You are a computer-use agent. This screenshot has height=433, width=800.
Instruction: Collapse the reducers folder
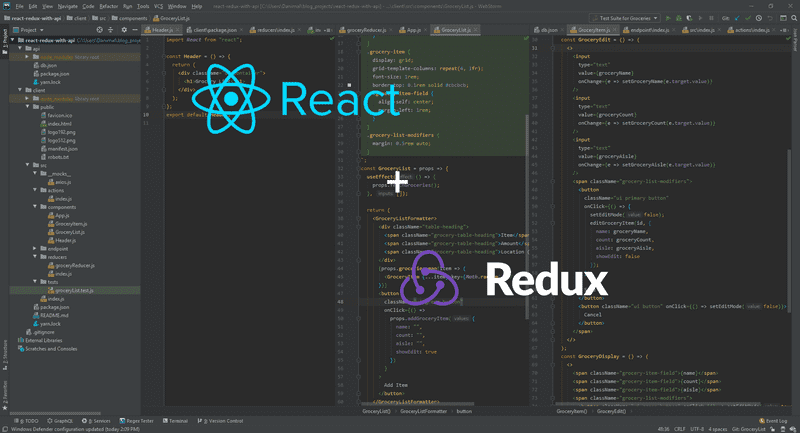click(x=35, y=257)
